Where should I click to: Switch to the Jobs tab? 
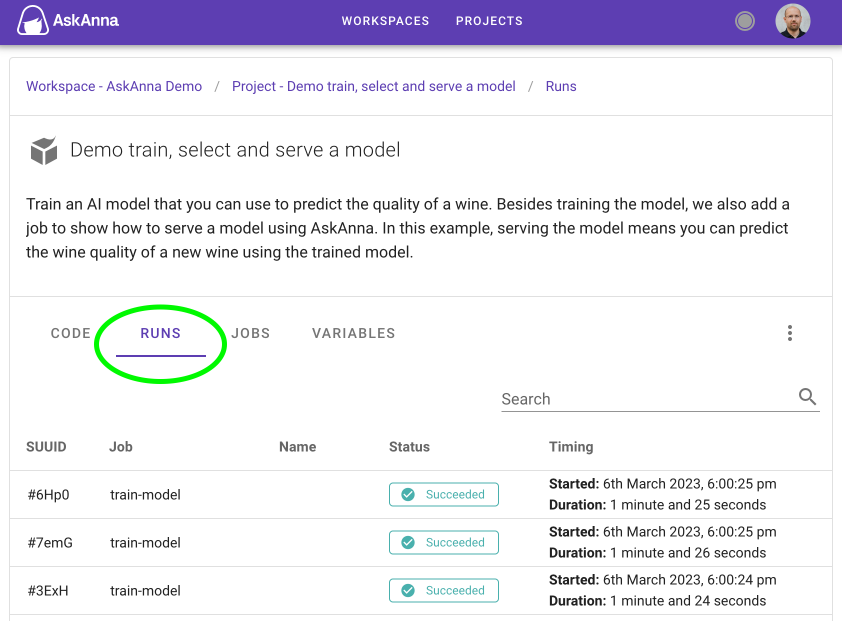click(x=251, y=333)
